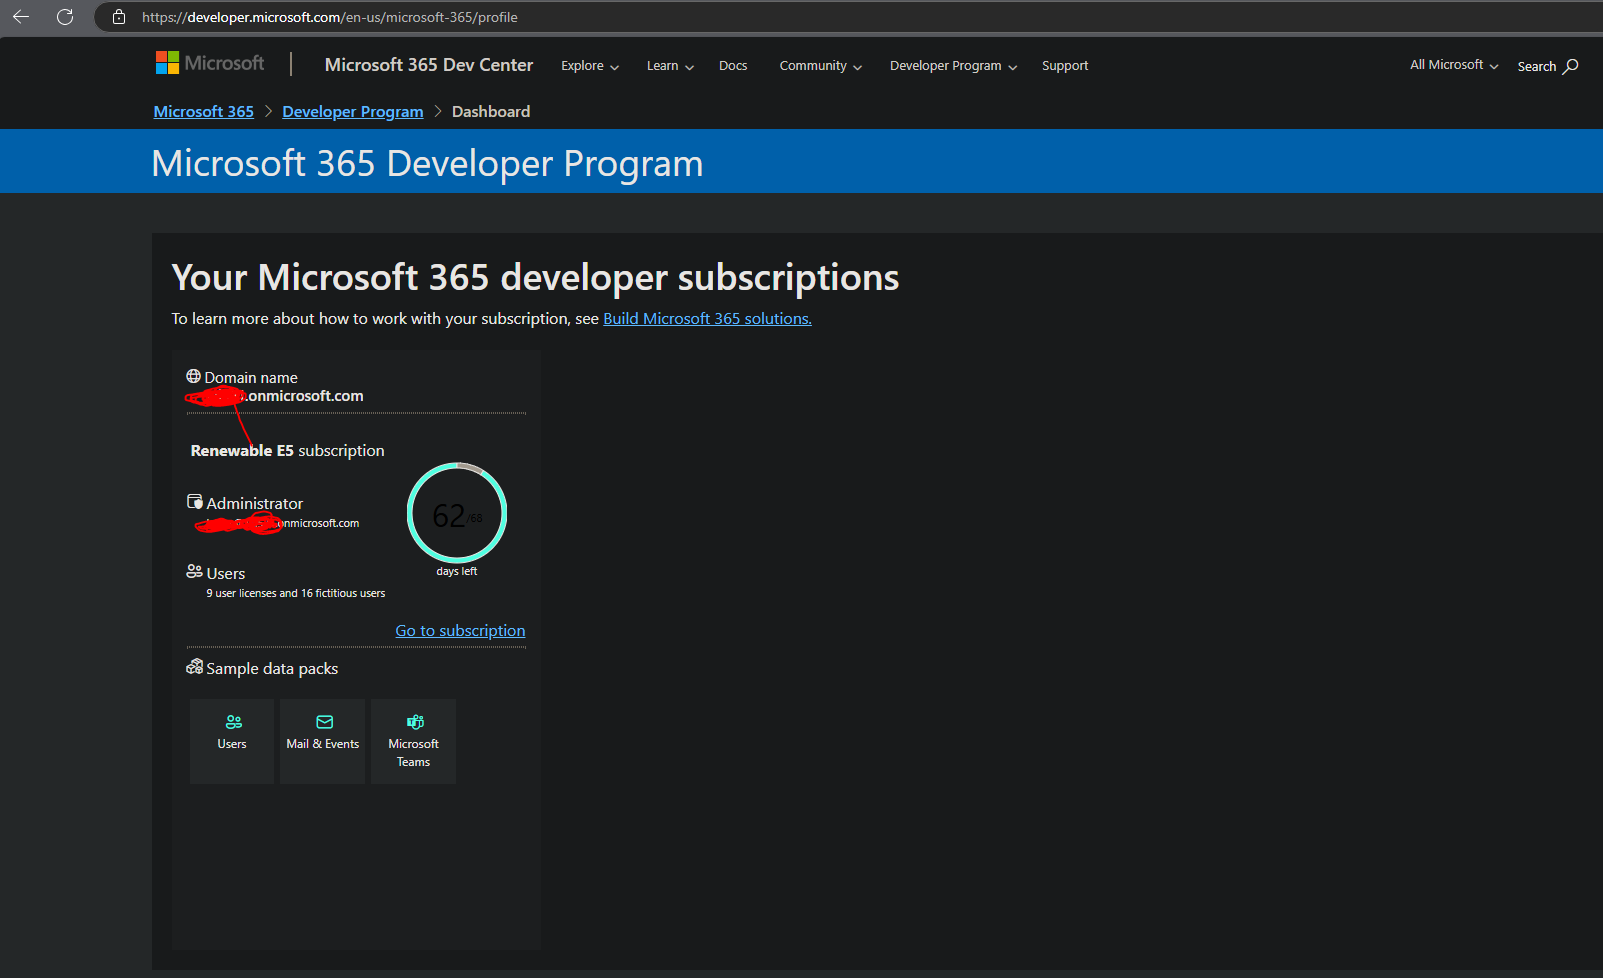1603x978 pixels.
Task: Expand the Explore dropdown menu
Action: [589, 66]
